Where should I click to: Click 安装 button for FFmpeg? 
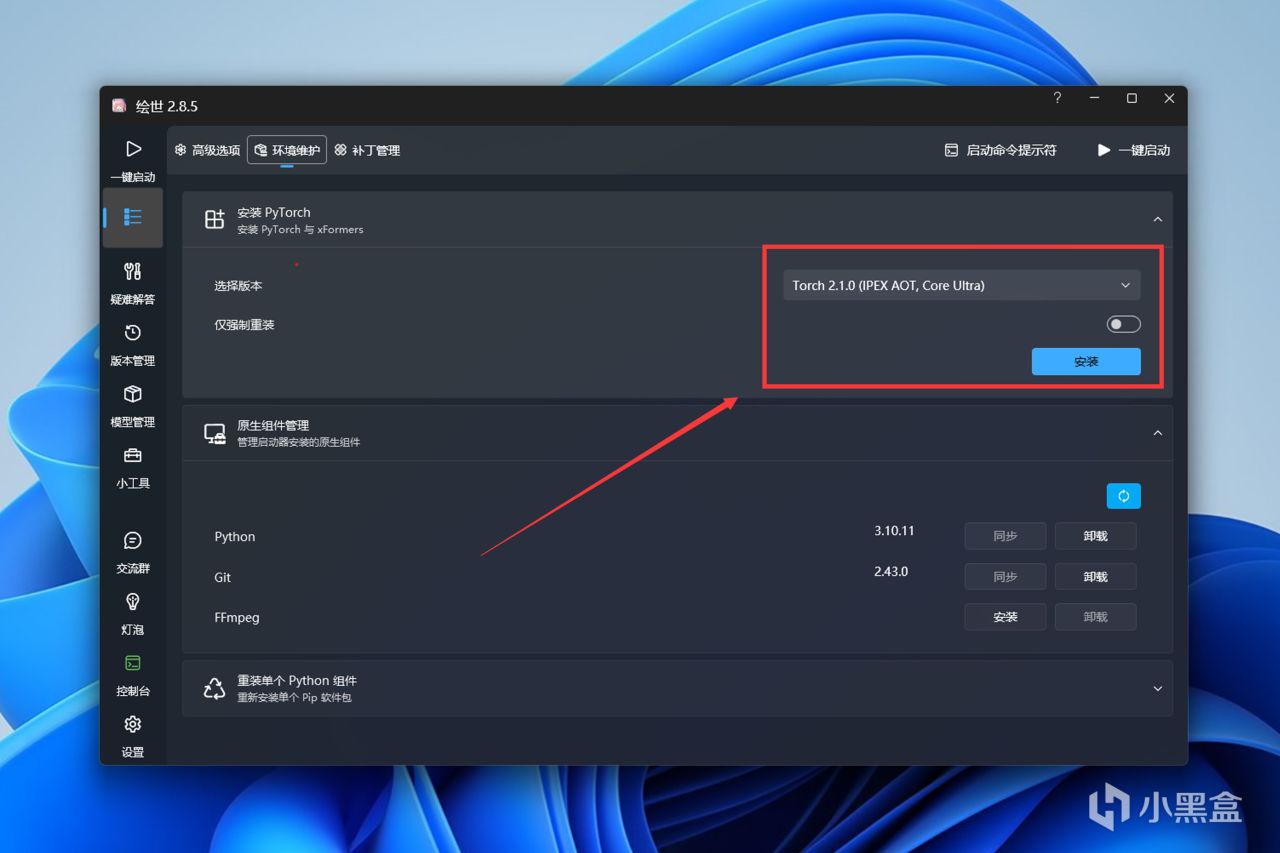[1005, 617]
